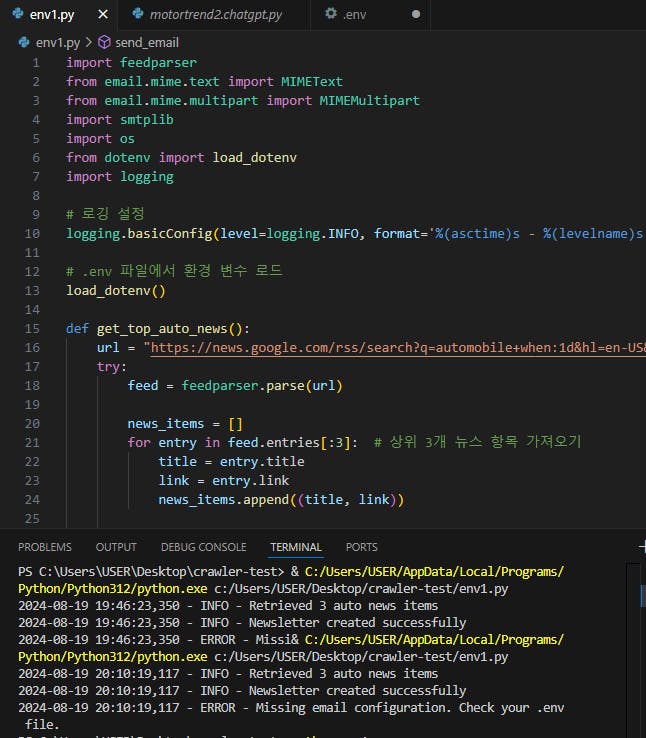Viewport: 646px width, 738px height.
Task: Click the gear icon on .env tab
Action: (x=331, y=13)
